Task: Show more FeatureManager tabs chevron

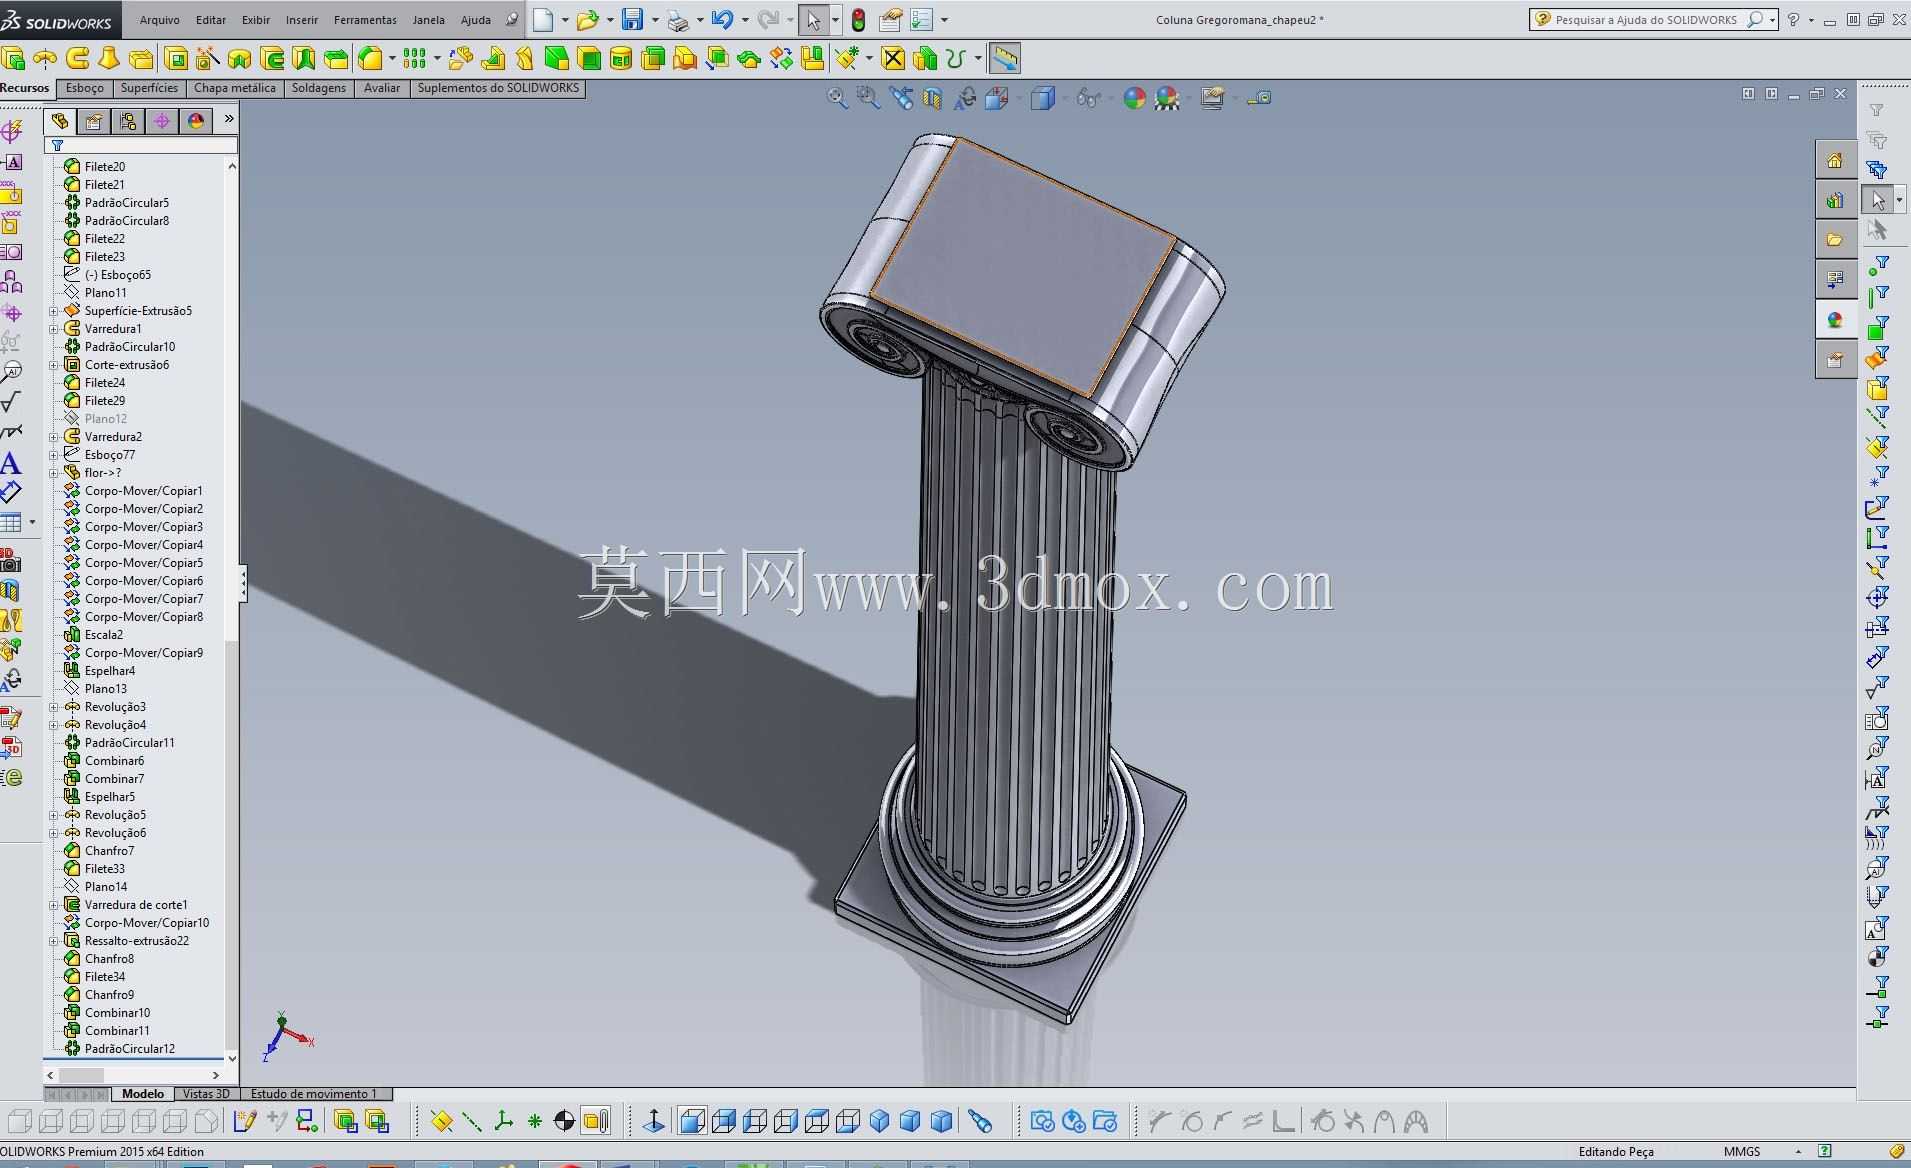Action: click(x=228, y=119)
